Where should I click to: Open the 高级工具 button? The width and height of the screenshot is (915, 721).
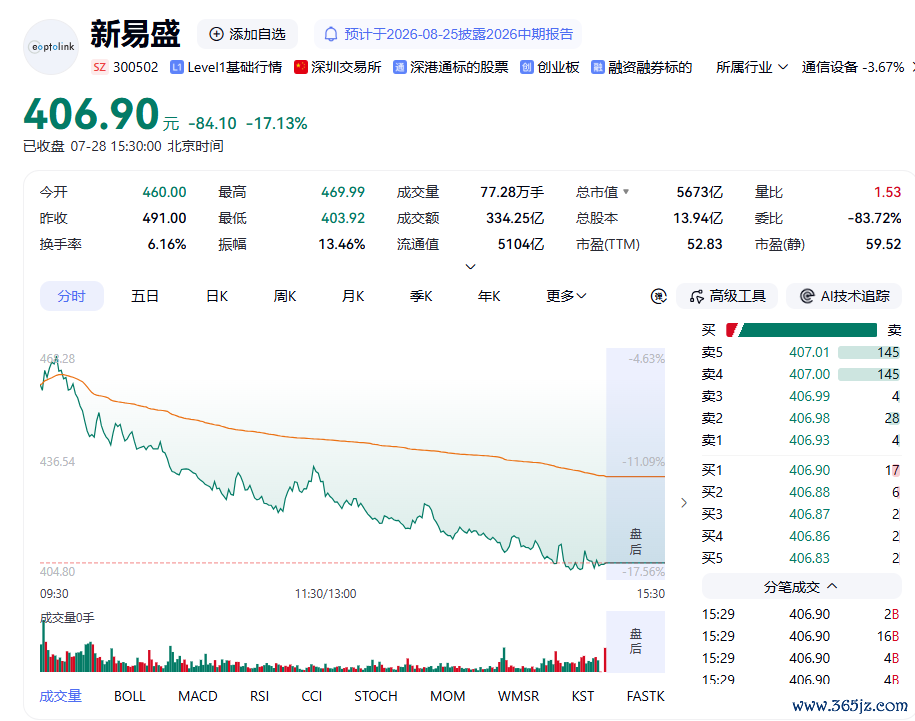click(x=727, y=296)
